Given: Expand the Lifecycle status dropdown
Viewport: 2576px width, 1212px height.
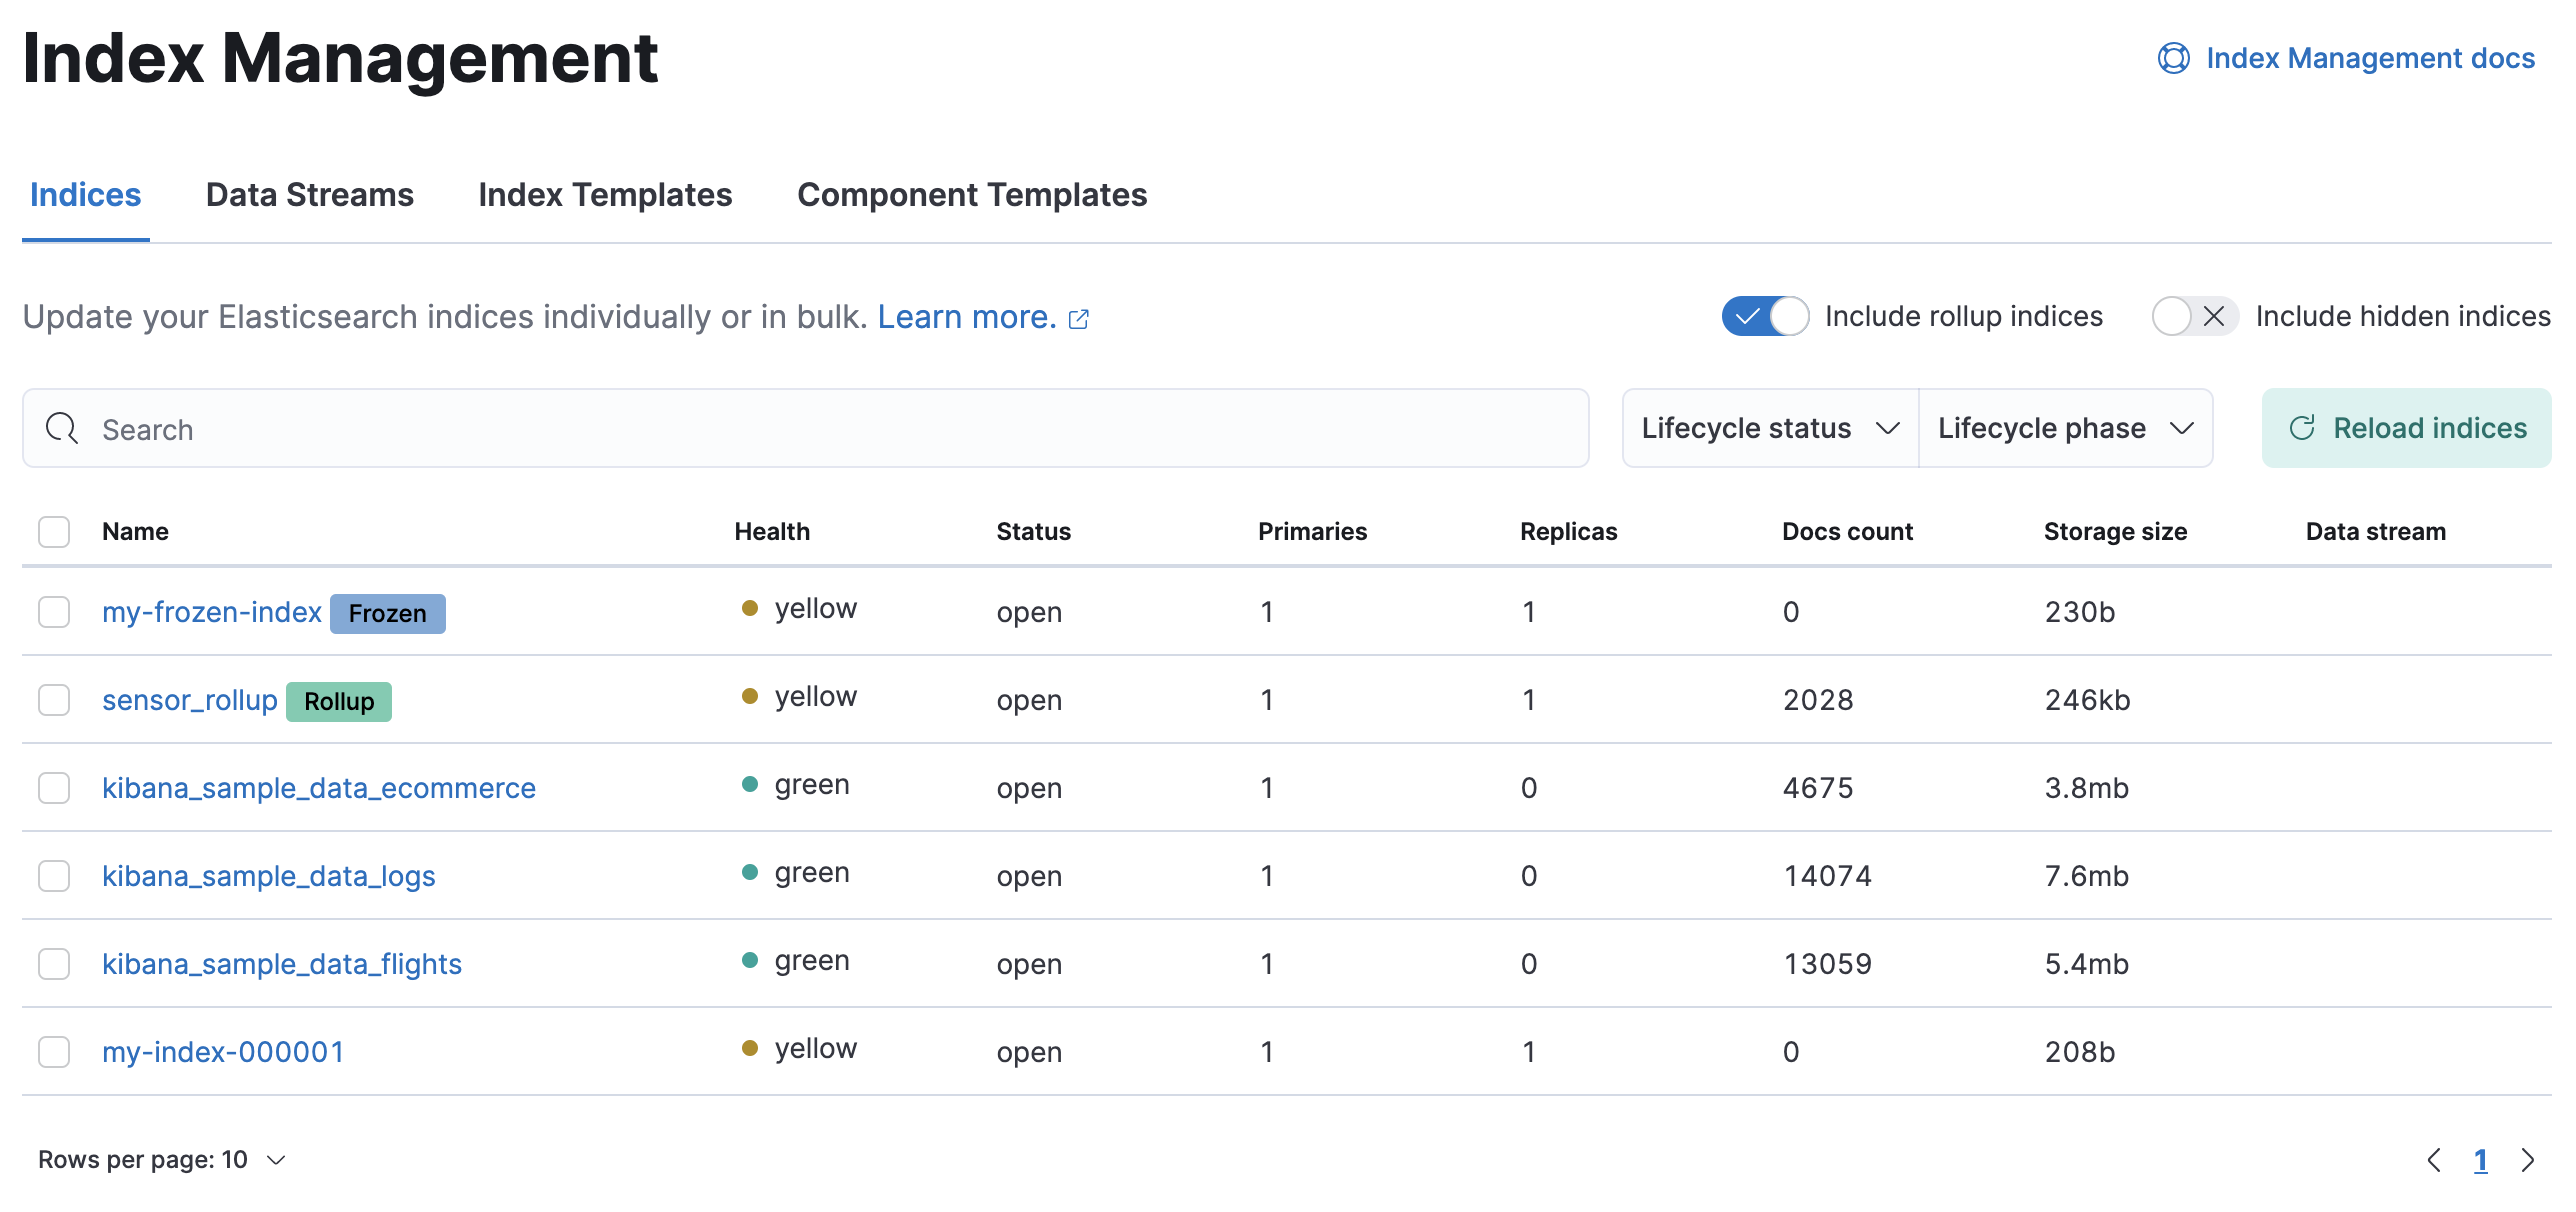Looking at the screenshot, I should 1766,429.
